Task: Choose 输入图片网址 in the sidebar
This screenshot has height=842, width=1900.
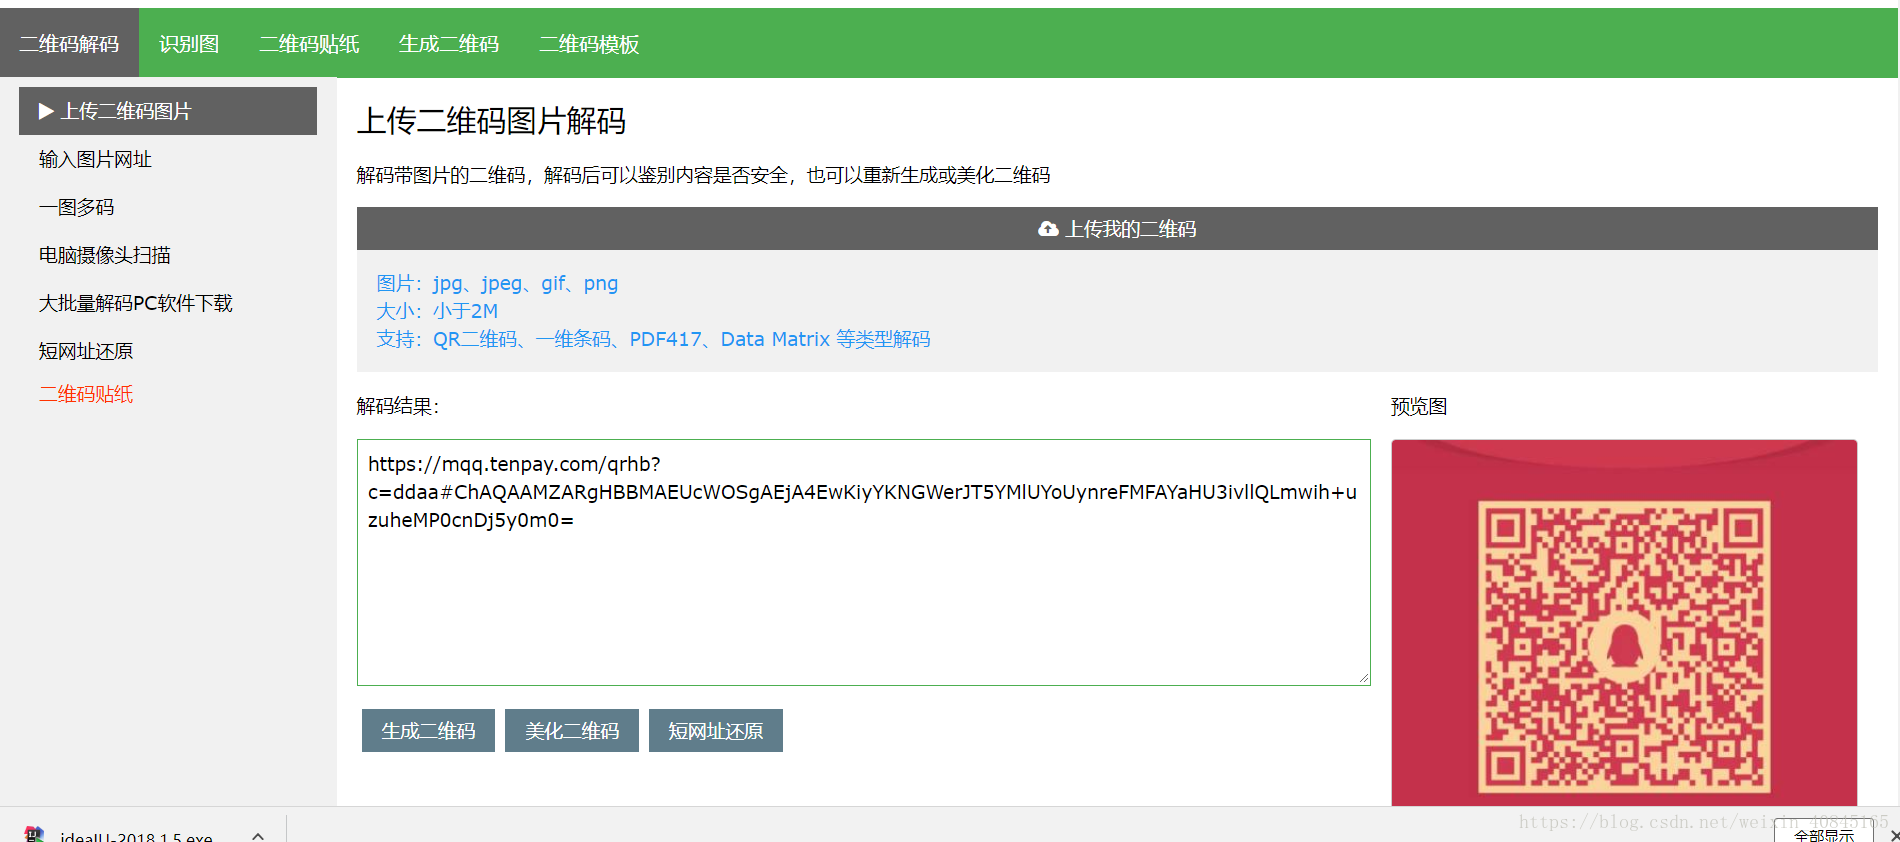Action: (95, 159)
